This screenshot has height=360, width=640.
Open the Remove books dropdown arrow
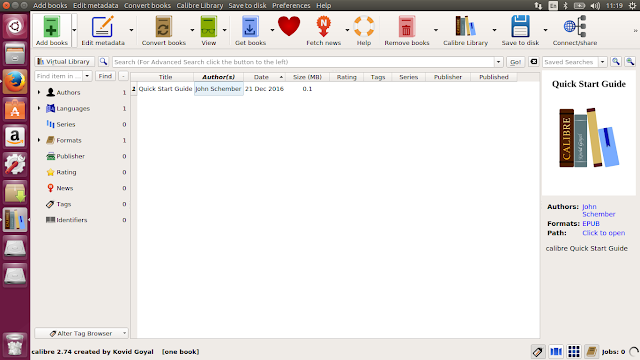click(x=436, y=30)
